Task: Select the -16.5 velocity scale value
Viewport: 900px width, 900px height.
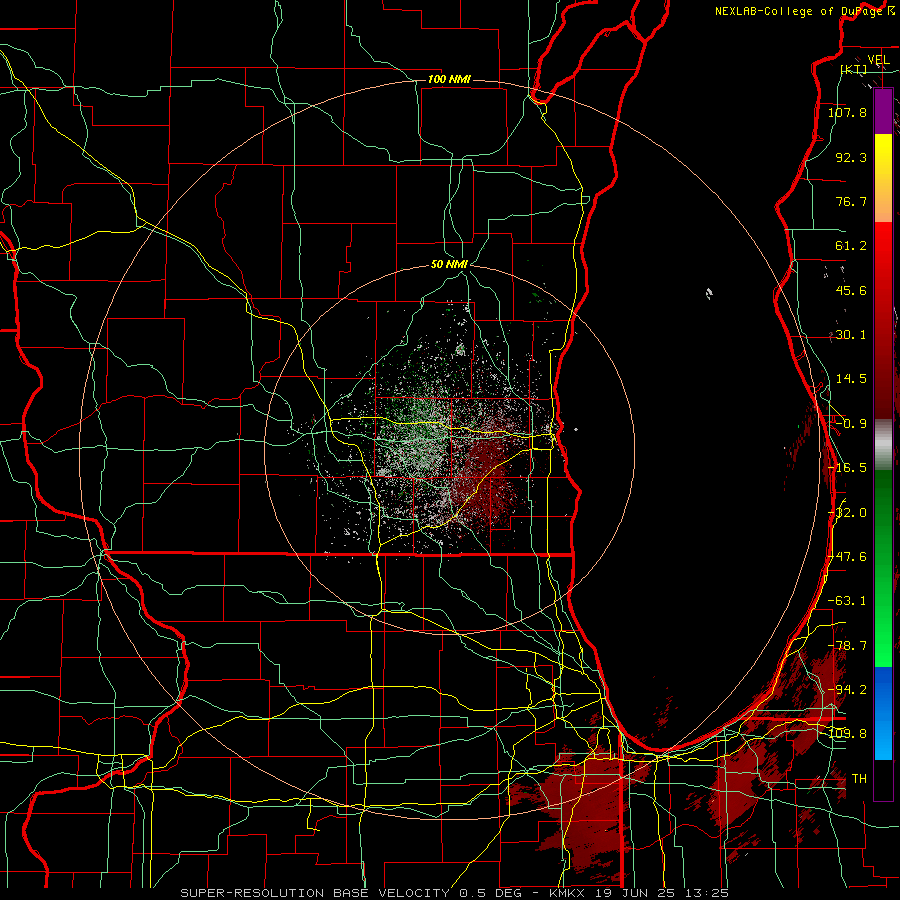Action: point(847,468)
